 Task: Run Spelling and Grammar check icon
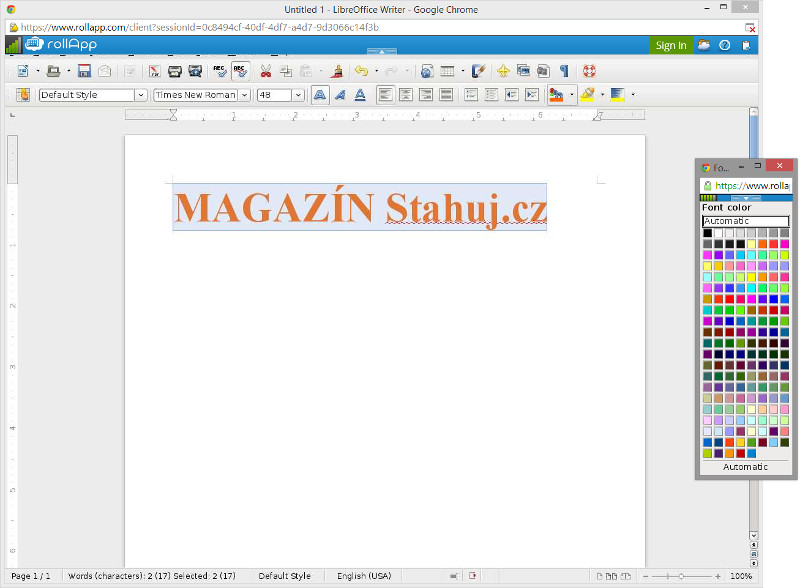point(220,71)
